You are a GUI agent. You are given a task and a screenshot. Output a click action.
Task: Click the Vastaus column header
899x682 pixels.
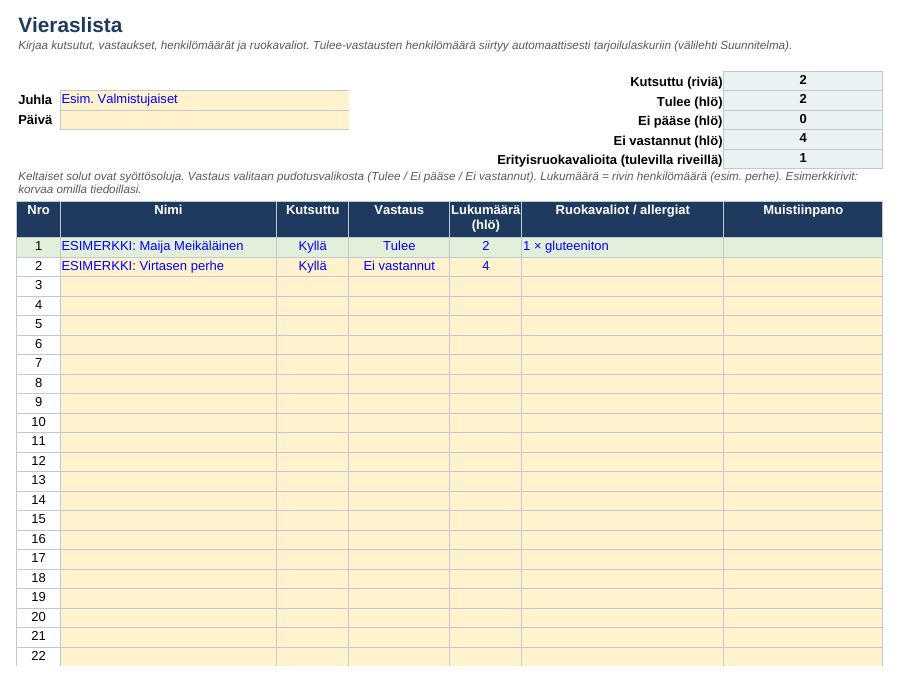coord(399,219)
